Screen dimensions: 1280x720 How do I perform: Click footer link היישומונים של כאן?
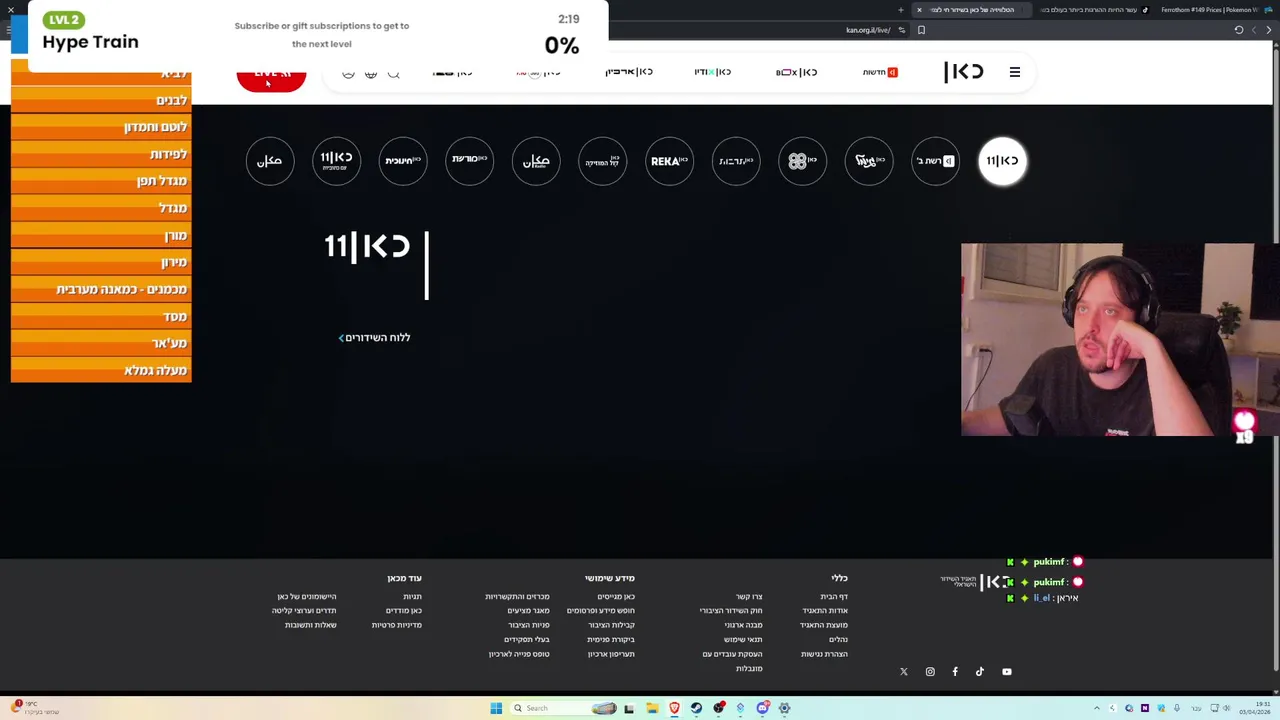307,597
